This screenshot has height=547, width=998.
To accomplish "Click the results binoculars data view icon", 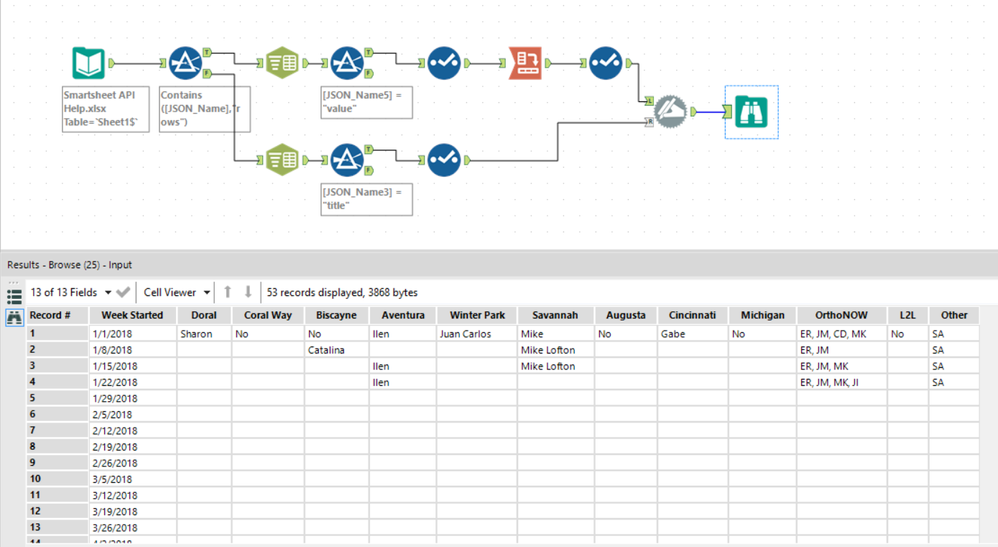I will coord(14,317).
